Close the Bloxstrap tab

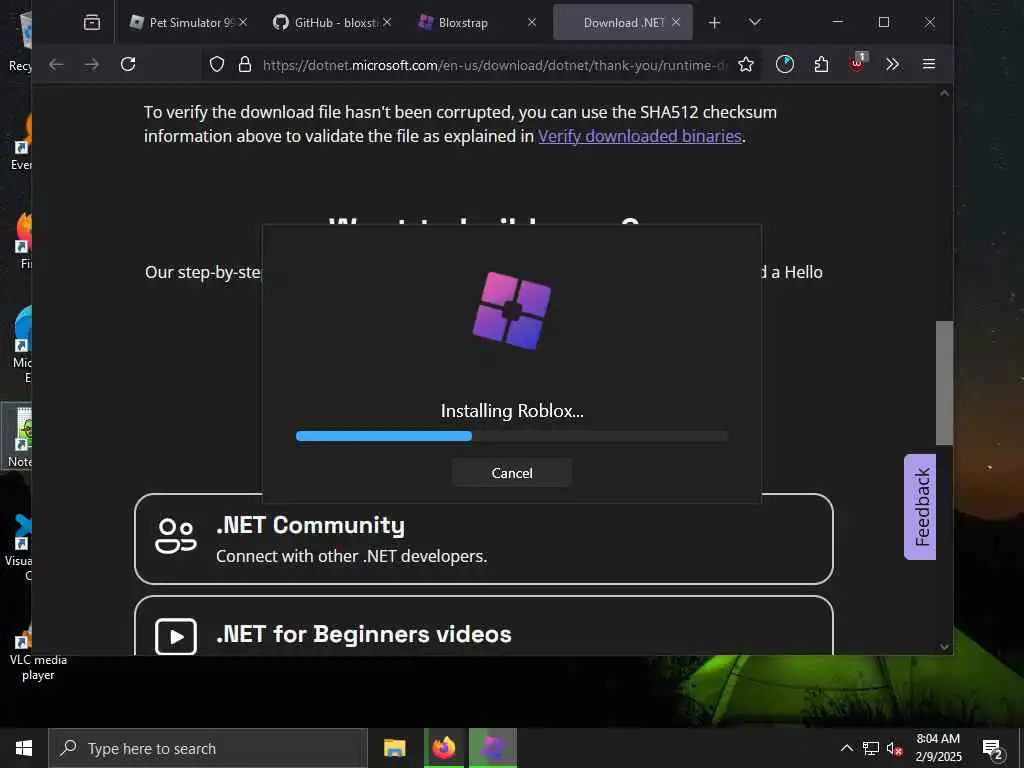point(532,22)
